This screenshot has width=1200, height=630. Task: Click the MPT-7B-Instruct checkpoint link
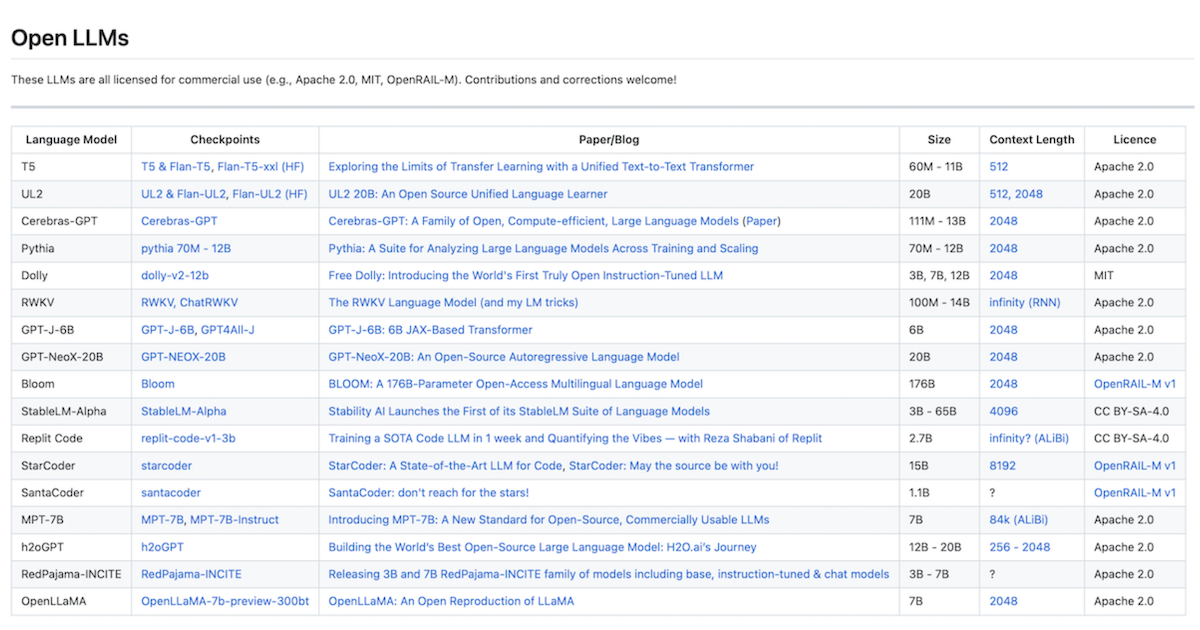[x=235, y=519]
